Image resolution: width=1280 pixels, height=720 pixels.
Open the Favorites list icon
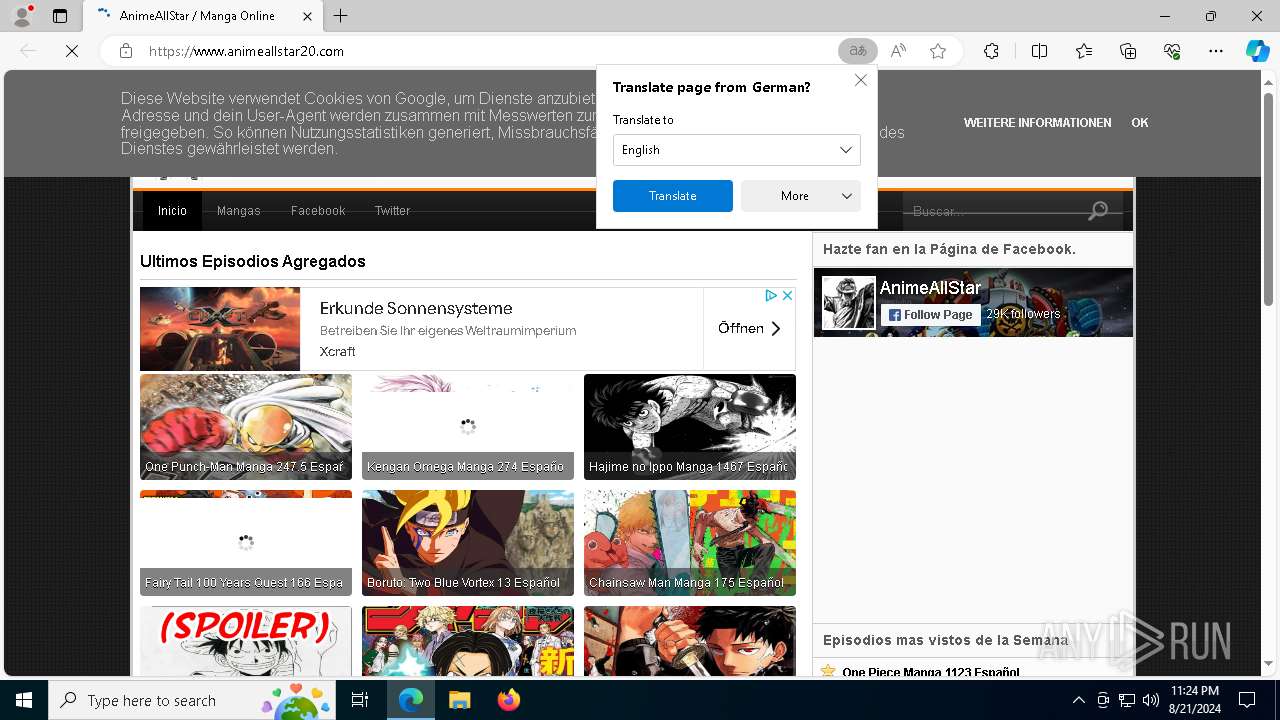tap(1084, 51)
